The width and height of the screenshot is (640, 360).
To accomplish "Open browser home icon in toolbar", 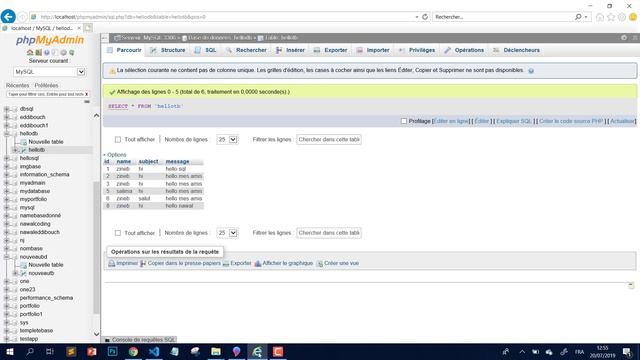I will click(x=600, y=17).
